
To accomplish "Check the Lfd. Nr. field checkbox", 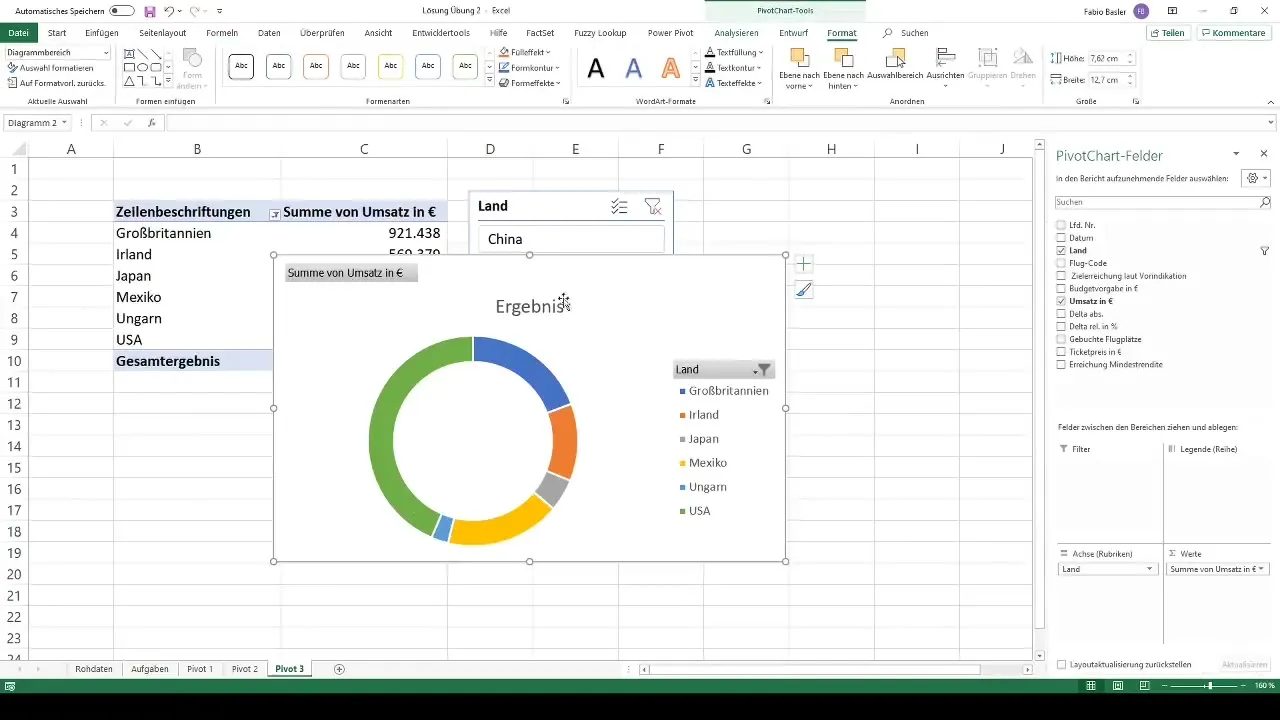I will [x=1061, y=225].
